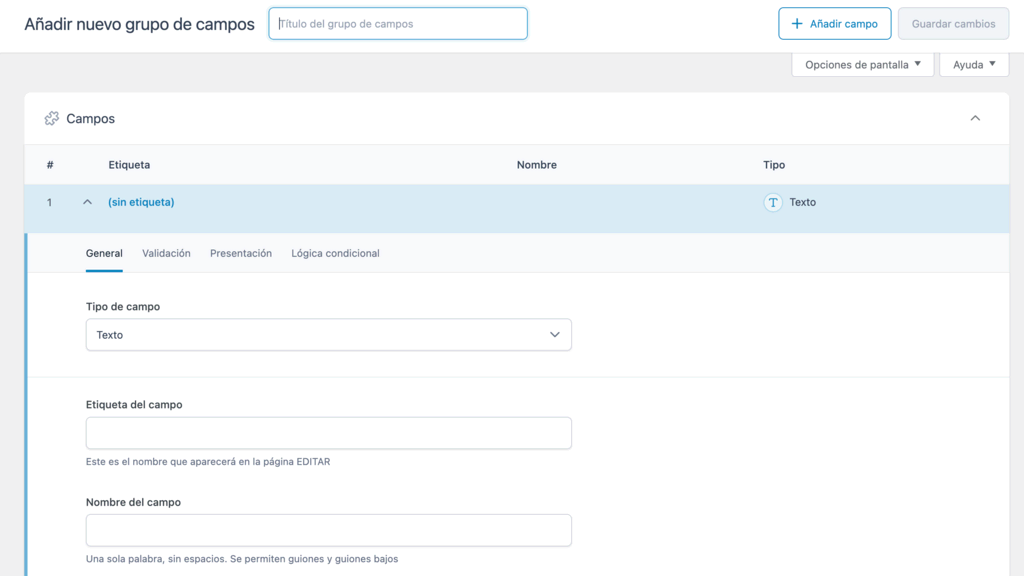Focus the Título del grupo de campos input

[398, 24]
